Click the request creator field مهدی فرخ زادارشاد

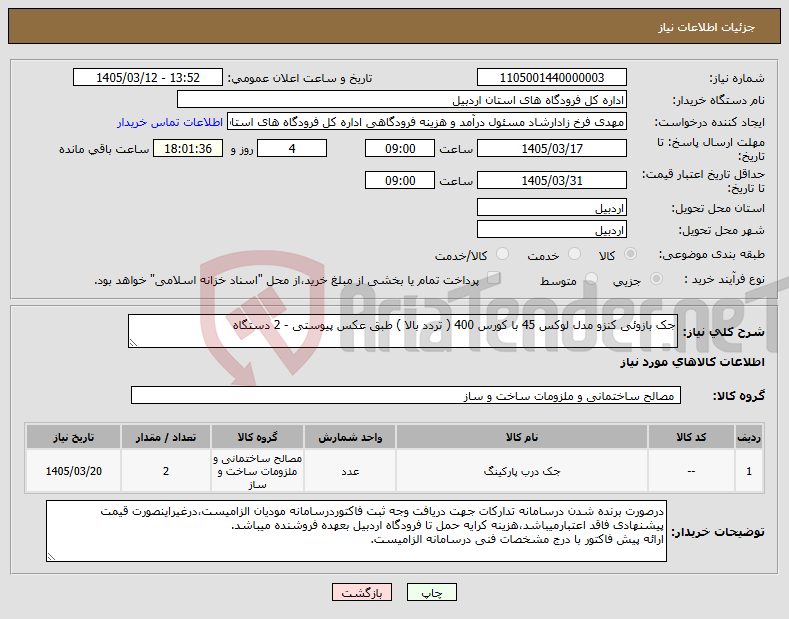point(427,122)
